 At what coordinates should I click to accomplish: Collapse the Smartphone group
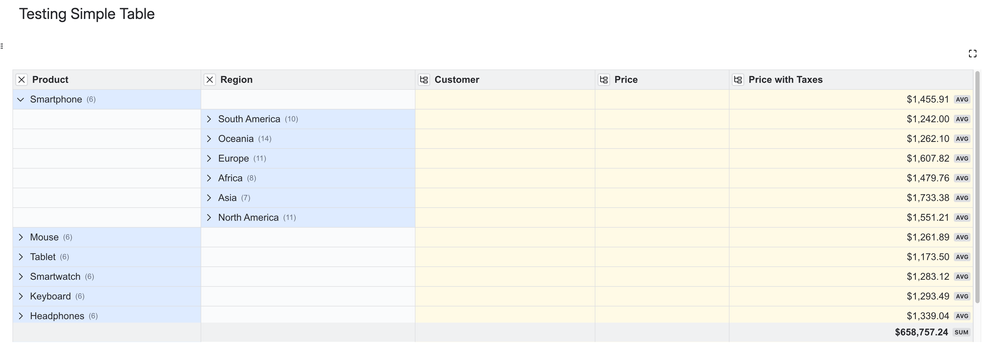[21, 99]
